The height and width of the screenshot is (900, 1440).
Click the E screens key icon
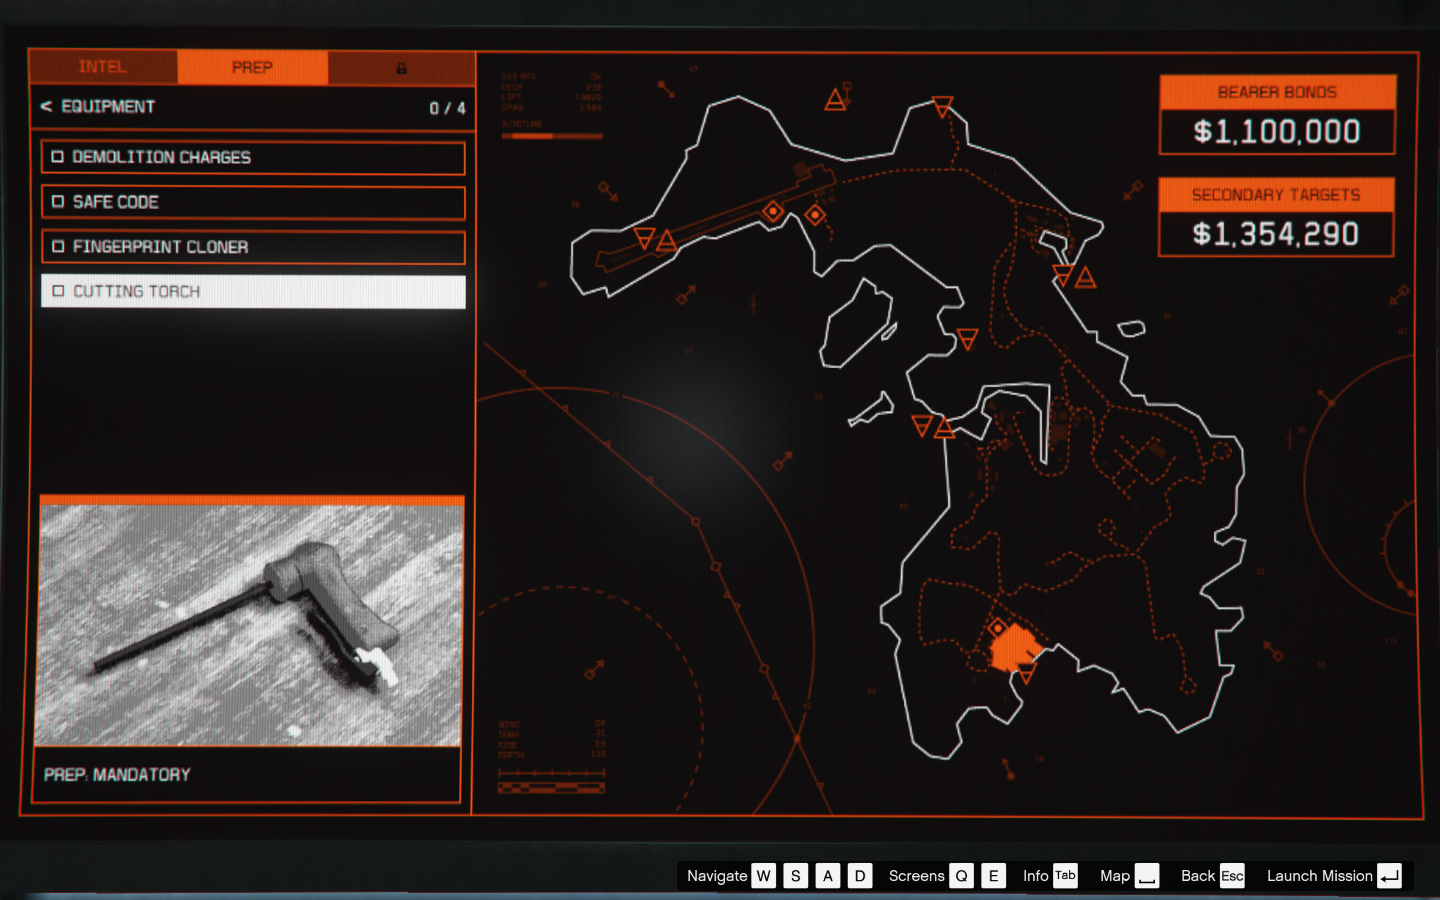(993, 876)
